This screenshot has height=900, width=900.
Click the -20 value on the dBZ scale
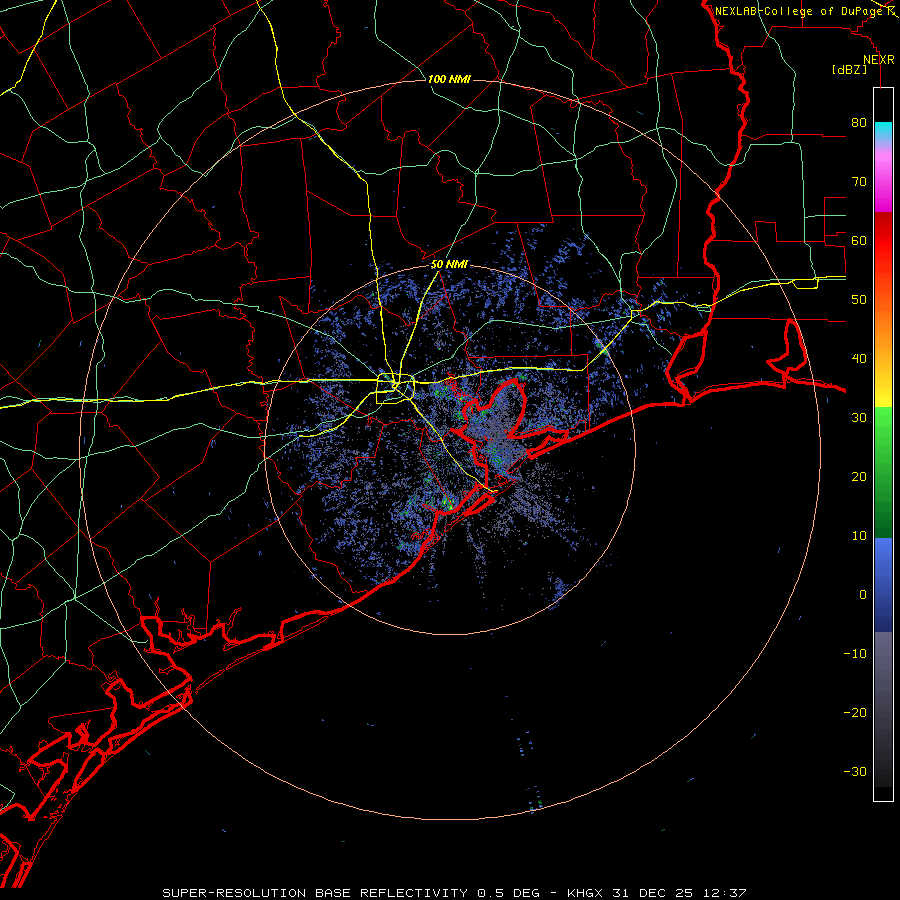coord(855,713)
